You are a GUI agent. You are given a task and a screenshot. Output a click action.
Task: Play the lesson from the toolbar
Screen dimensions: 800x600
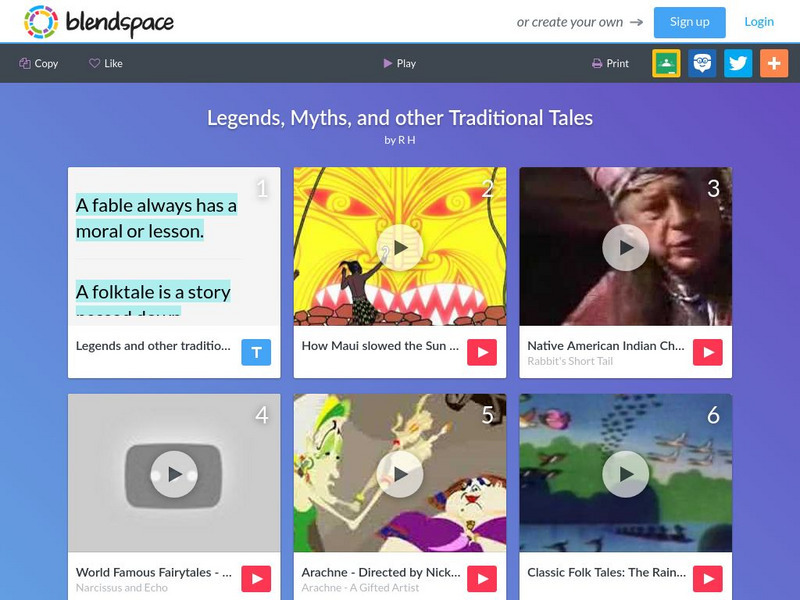pyautogui.click(x=399, y=63)
